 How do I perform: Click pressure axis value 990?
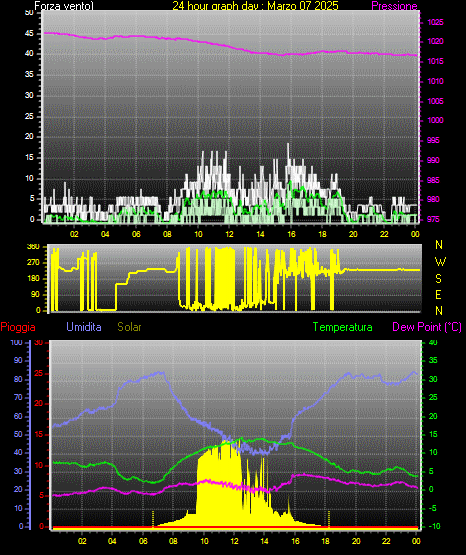pyautogui.click(x=433, y=160)
